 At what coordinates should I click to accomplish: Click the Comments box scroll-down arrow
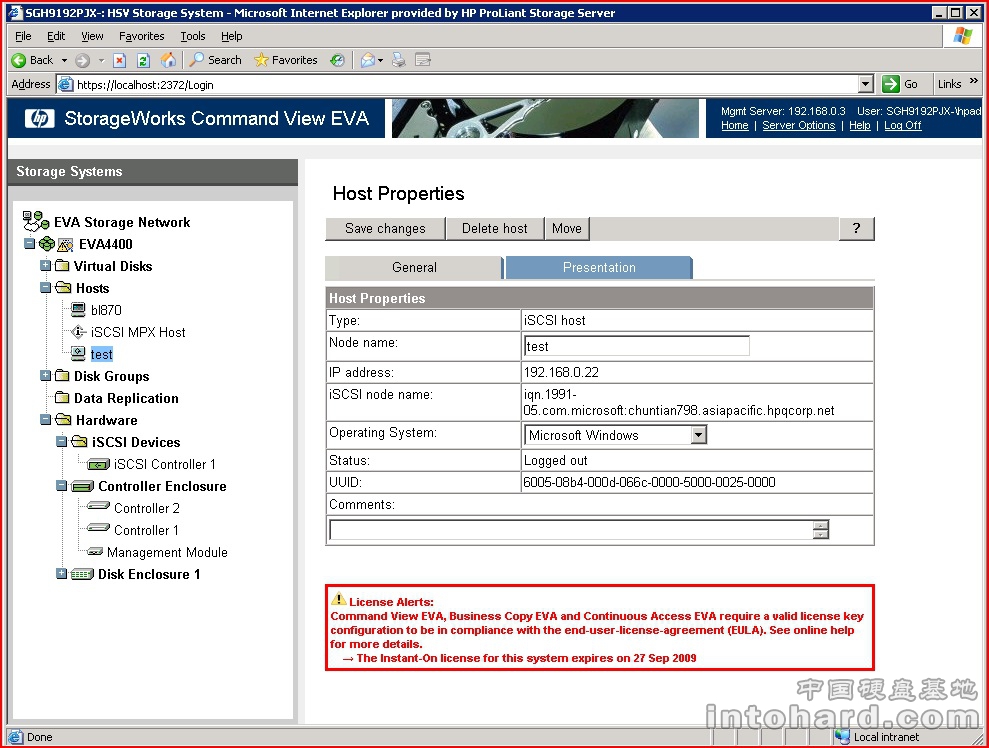[821, 535]
